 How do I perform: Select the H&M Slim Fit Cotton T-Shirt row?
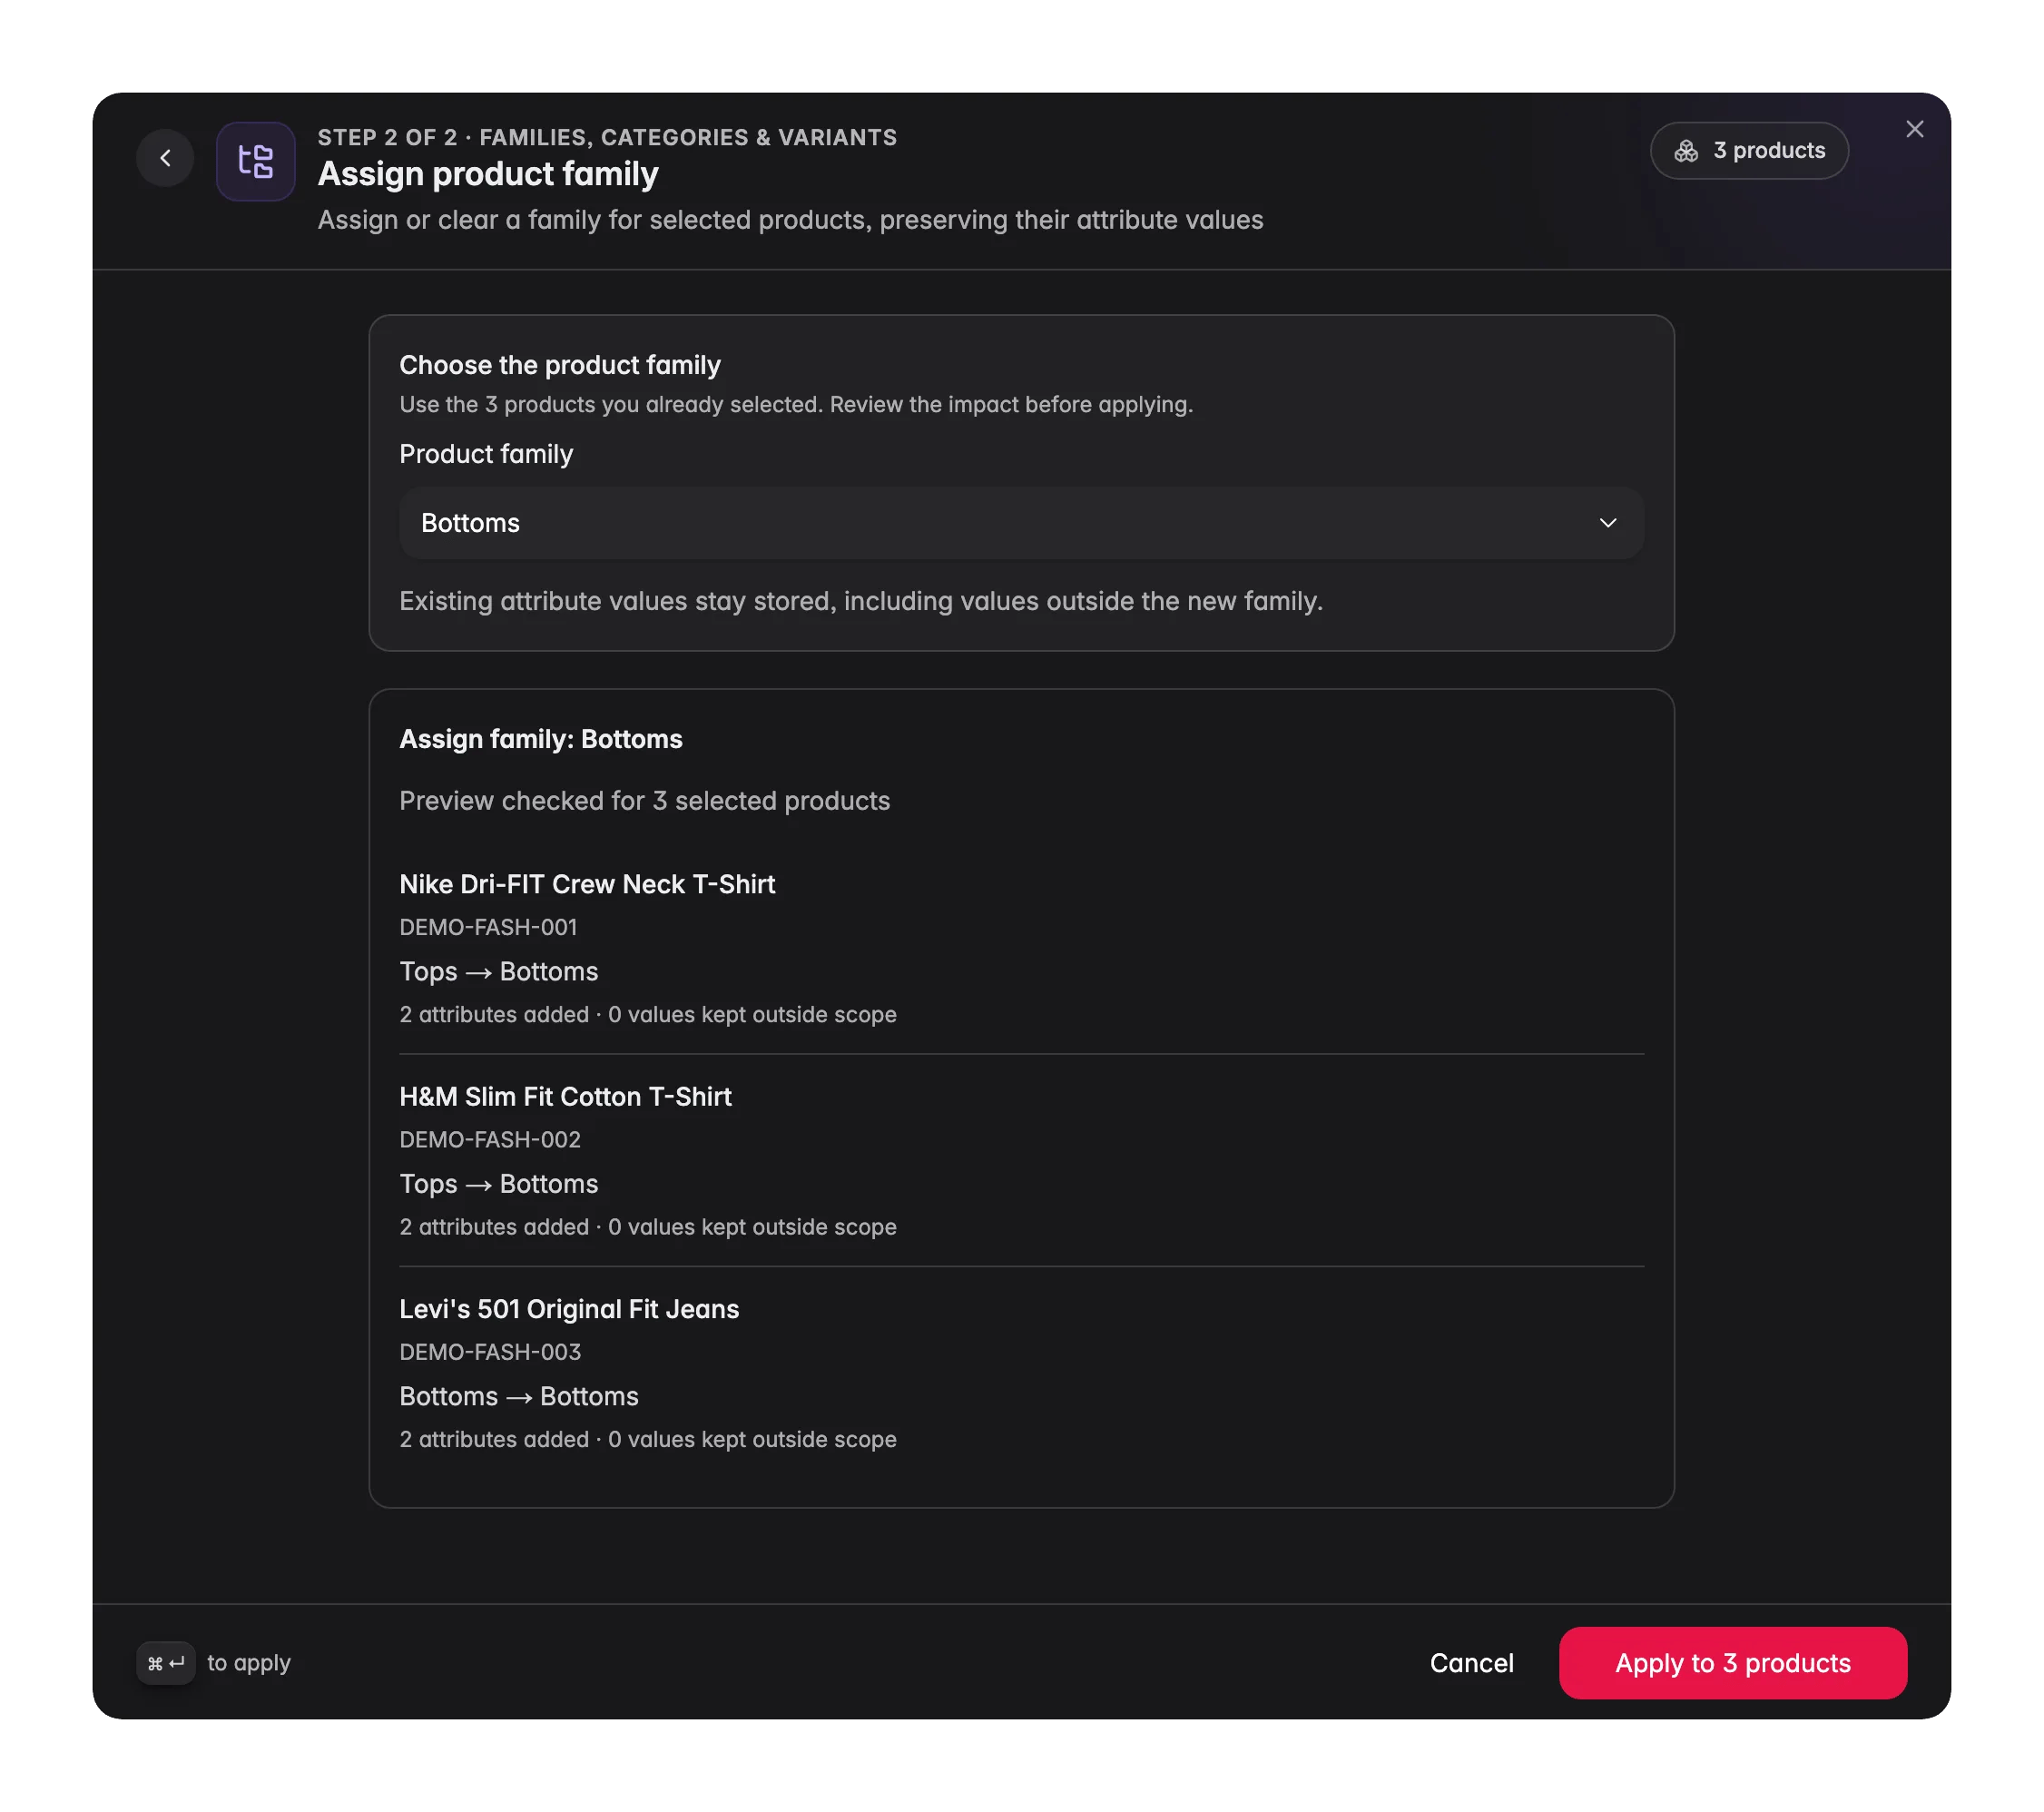point(1021,1160)
